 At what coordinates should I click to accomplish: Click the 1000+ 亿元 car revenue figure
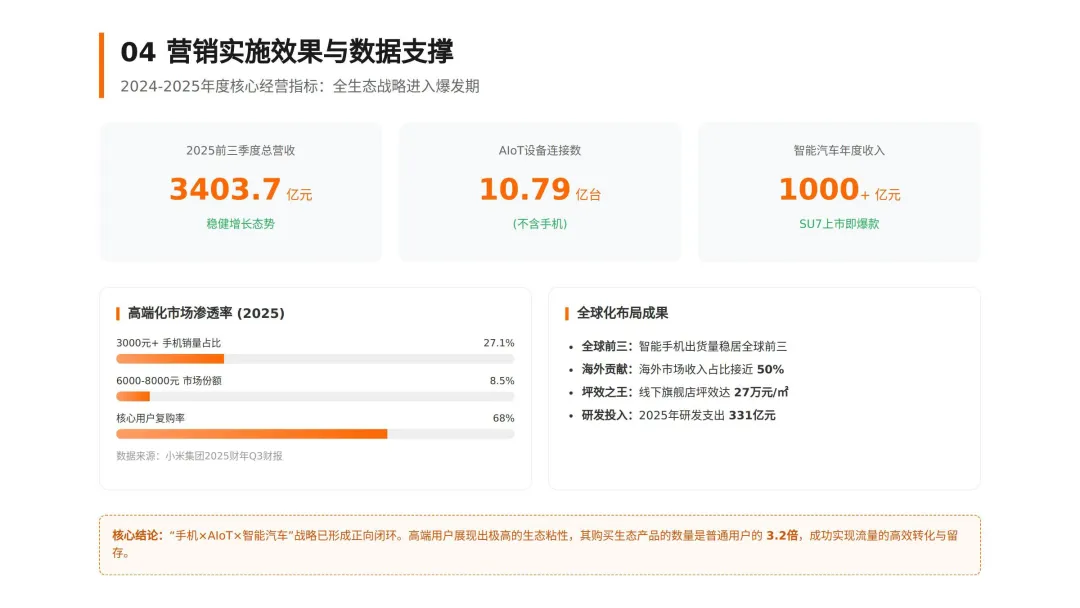pyautogui.click(x=839, y=189)
